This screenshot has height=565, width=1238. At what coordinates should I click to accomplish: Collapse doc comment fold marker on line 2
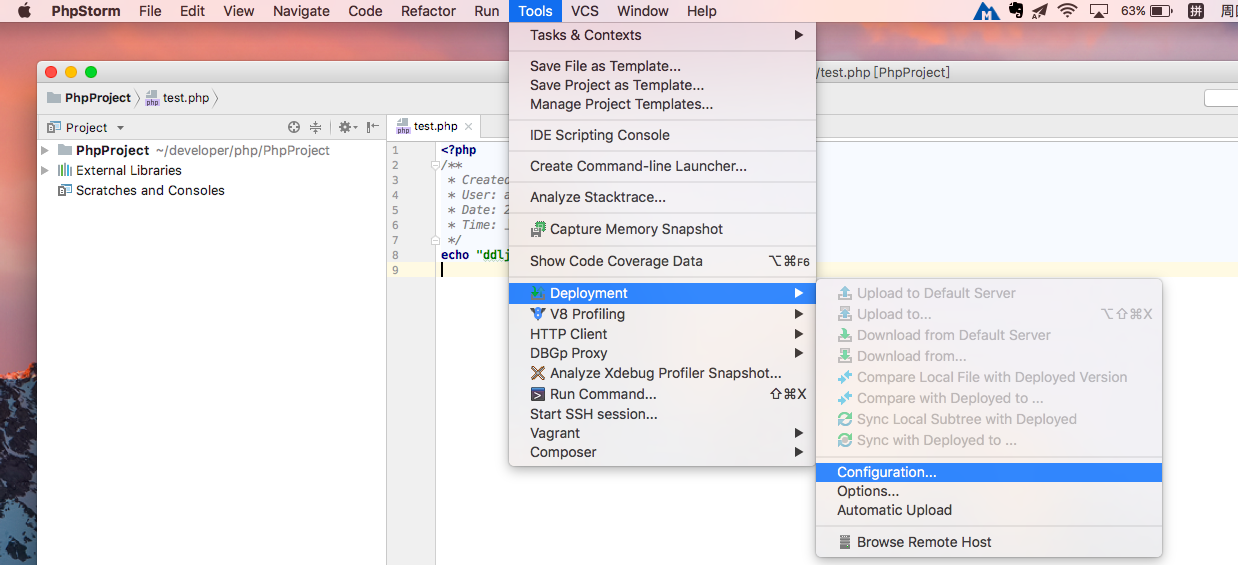[436, 165]
